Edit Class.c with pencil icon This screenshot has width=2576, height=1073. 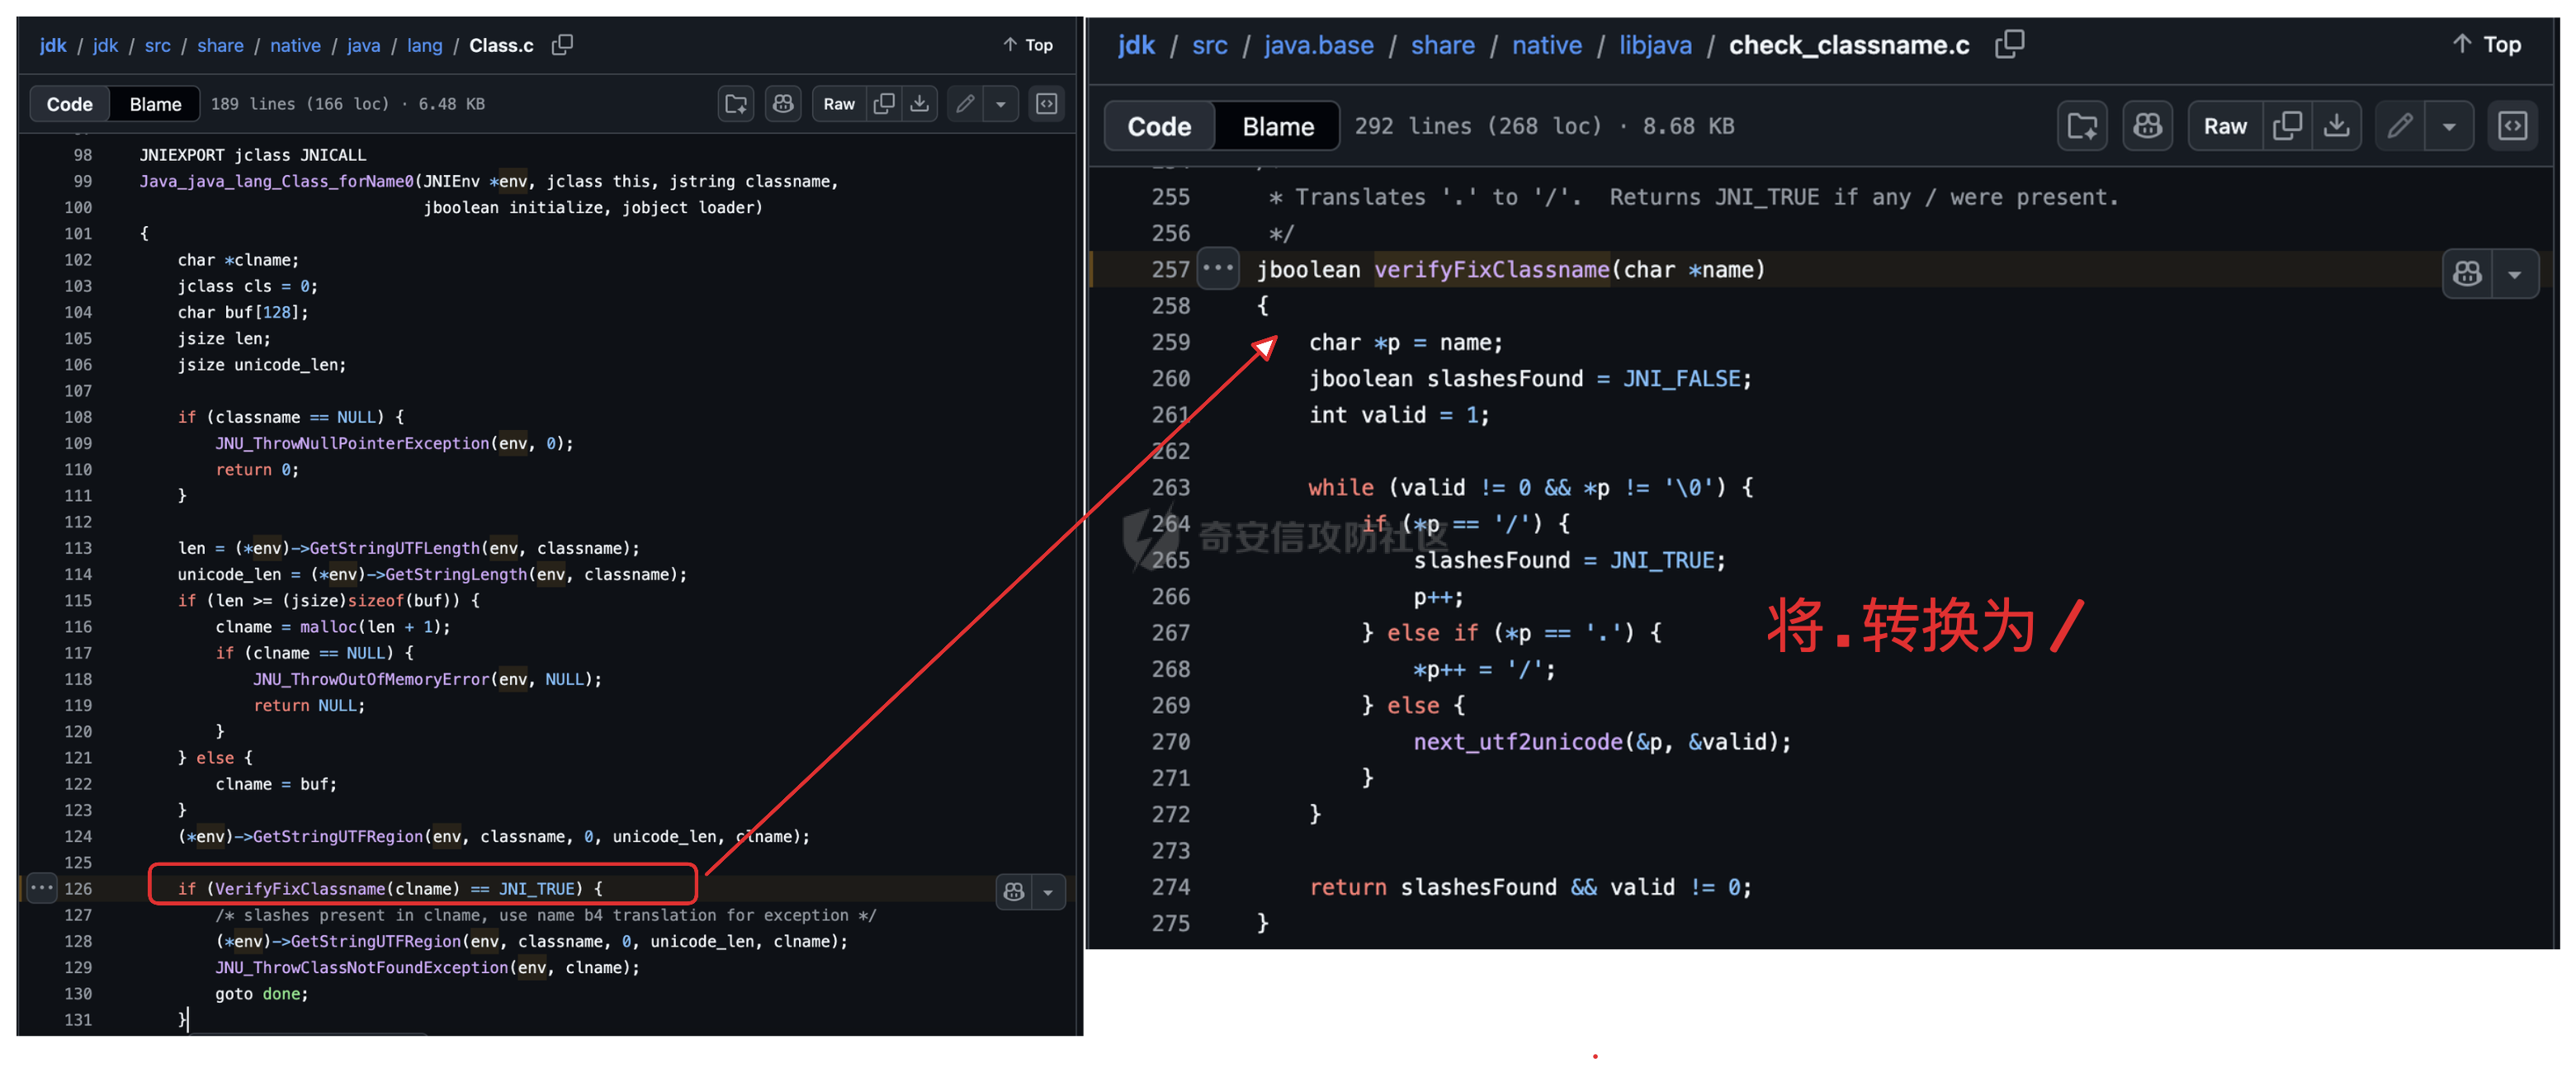point(965,104)
